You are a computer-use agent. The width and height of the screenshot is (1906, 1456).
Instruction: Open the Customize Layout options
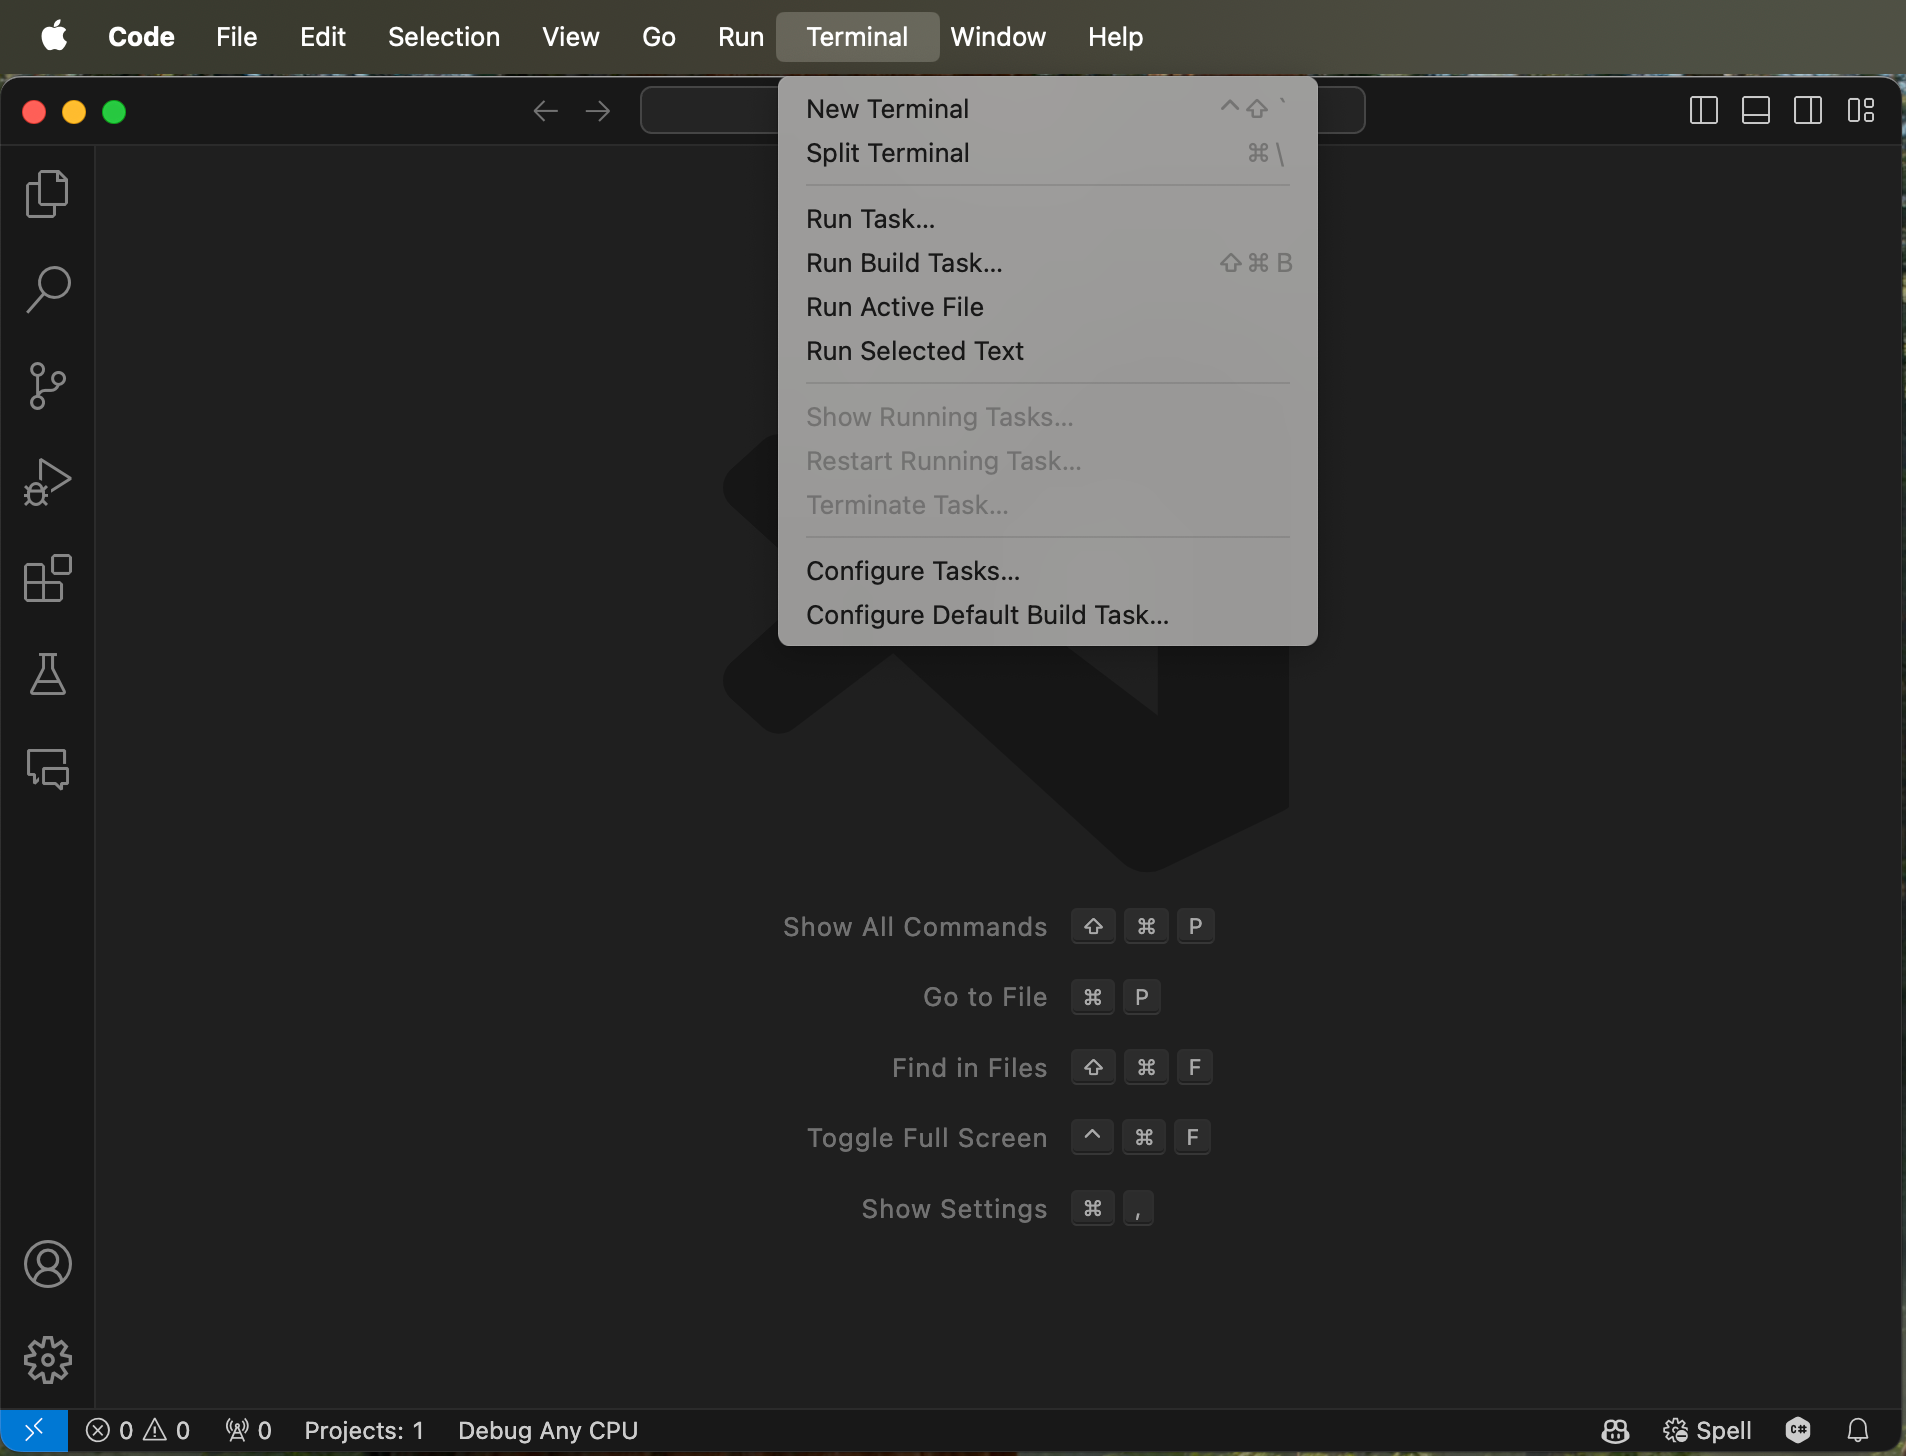pyautogui.click(x=1860, y=111)
